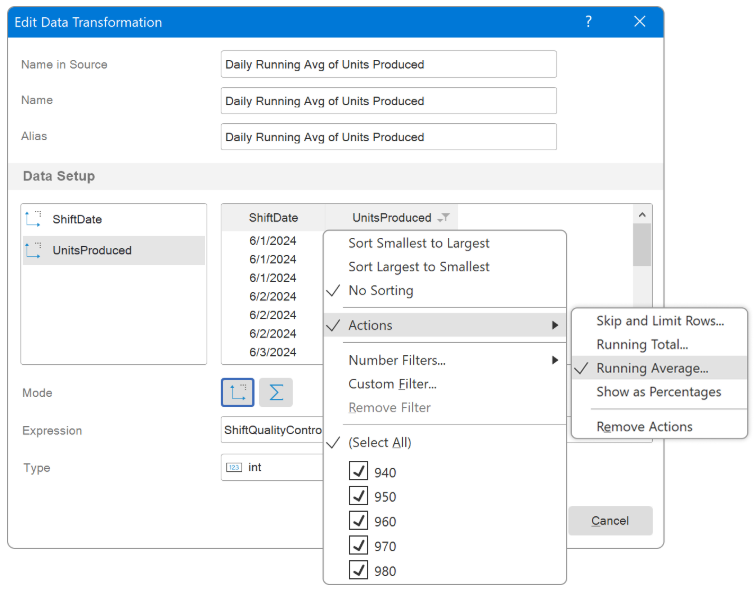Click the UnitsProduced field icon in list
Viewport: 754px width, 594px height.
(33, 250)
